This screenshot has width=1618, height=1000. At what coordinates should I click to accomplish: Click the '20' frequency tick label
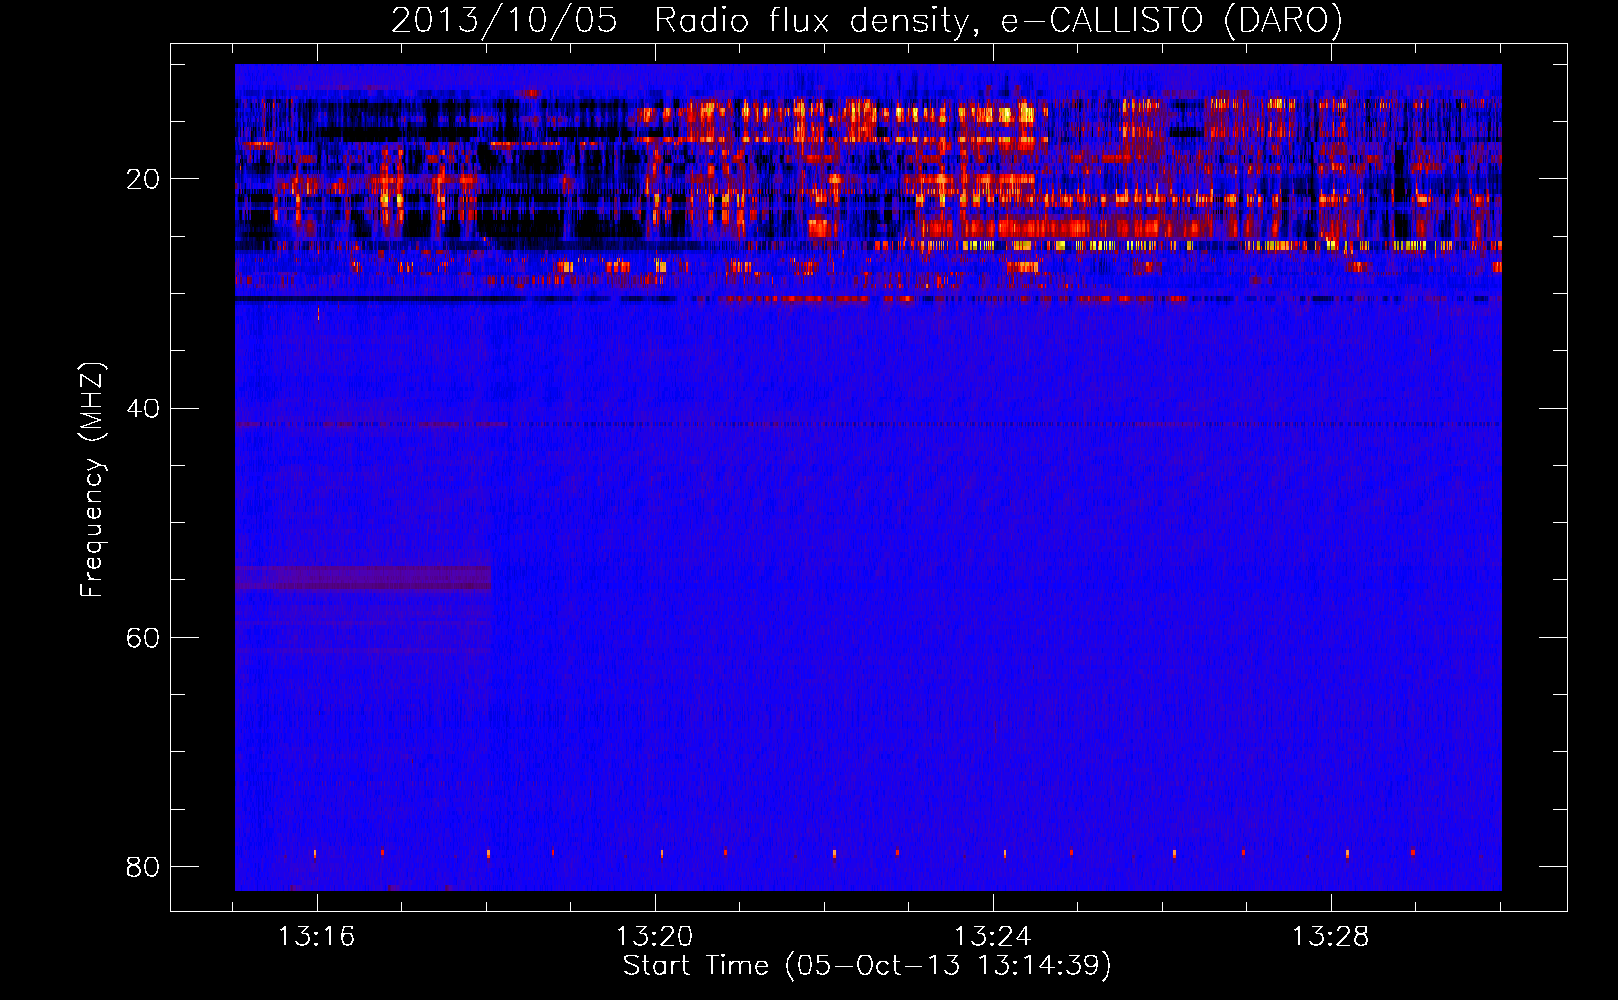tap(143, 180)
